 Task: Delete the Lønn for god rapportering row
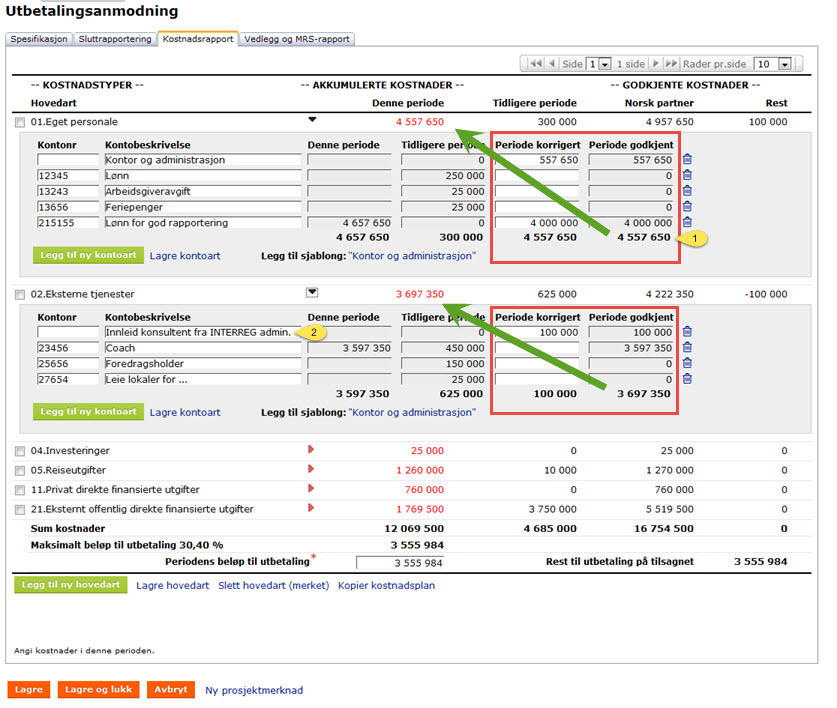687,222
